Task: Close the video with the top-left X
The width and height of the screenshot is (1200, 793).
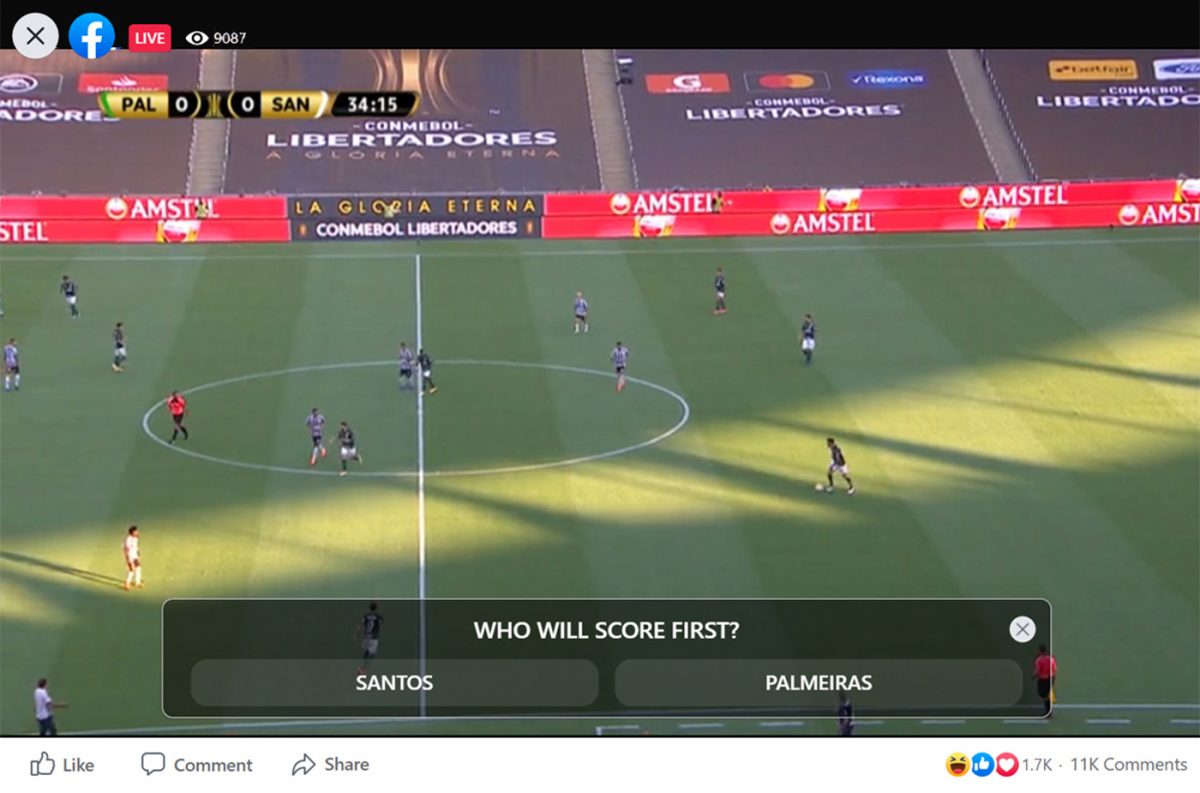Action: [35, 36]
